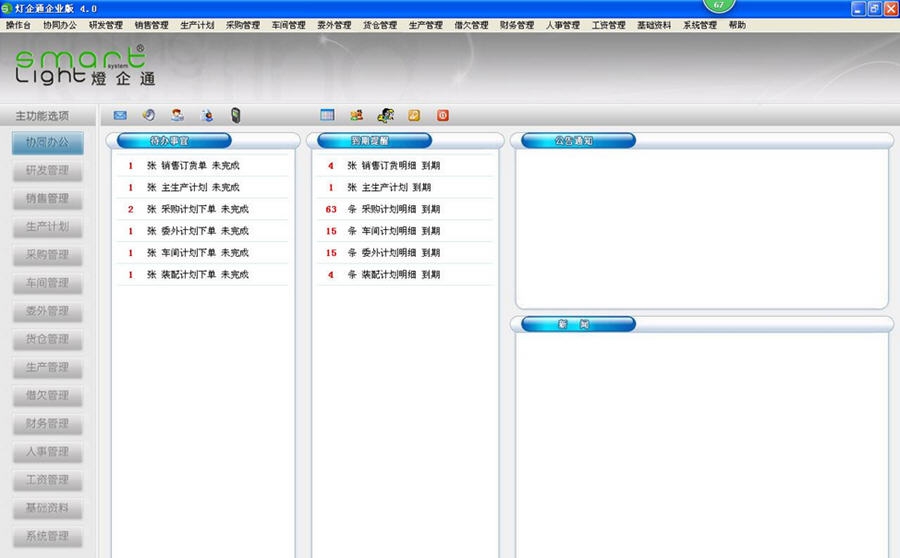The width and height of the screenshot is (900, 558).
Task: Select 基础资料 in the left sidebar
Action: click(47, 509)
